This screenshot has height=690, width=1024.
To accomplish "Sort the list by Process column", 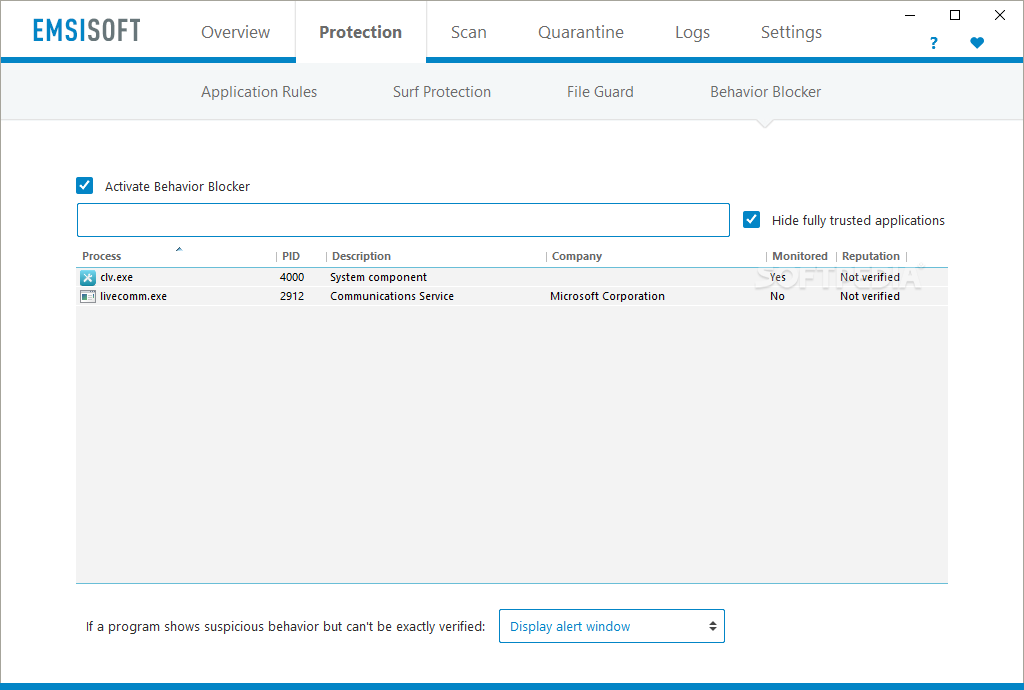I will click(x=102, y=256).
